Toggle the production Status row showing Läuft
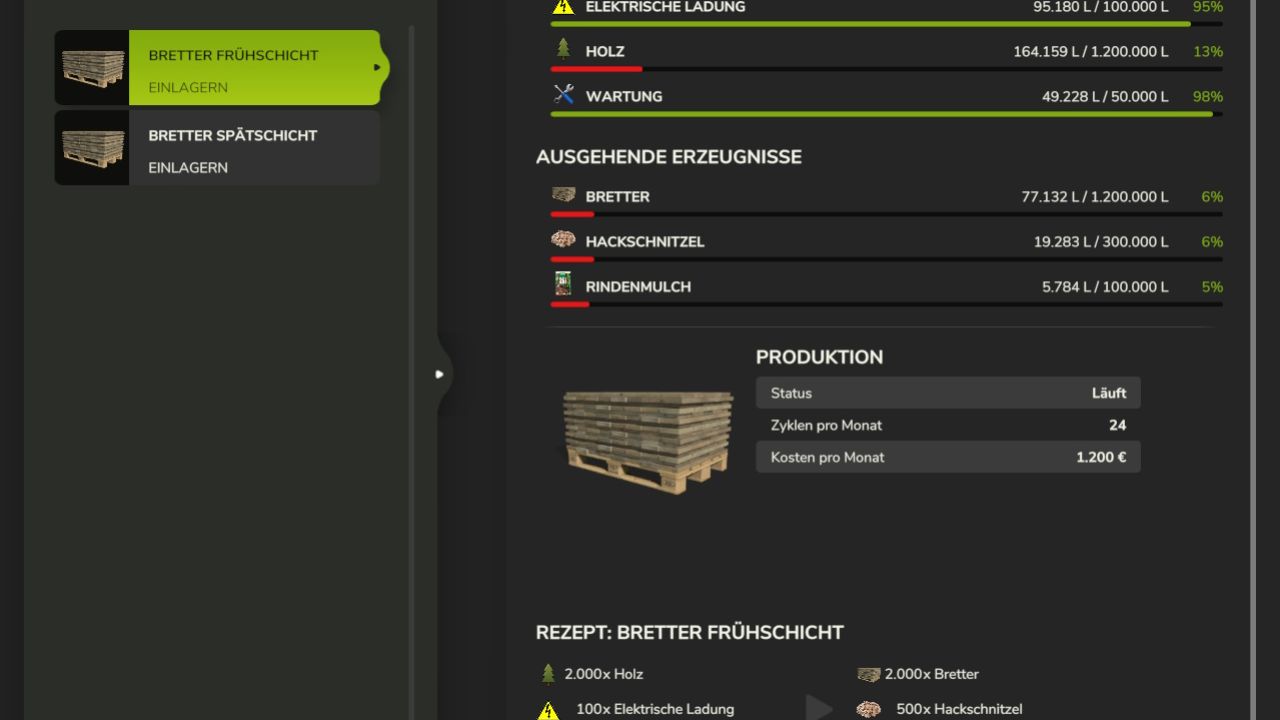Image resolution: width=1280 pixels, height=720 pixels. click(x=947, y=393)
